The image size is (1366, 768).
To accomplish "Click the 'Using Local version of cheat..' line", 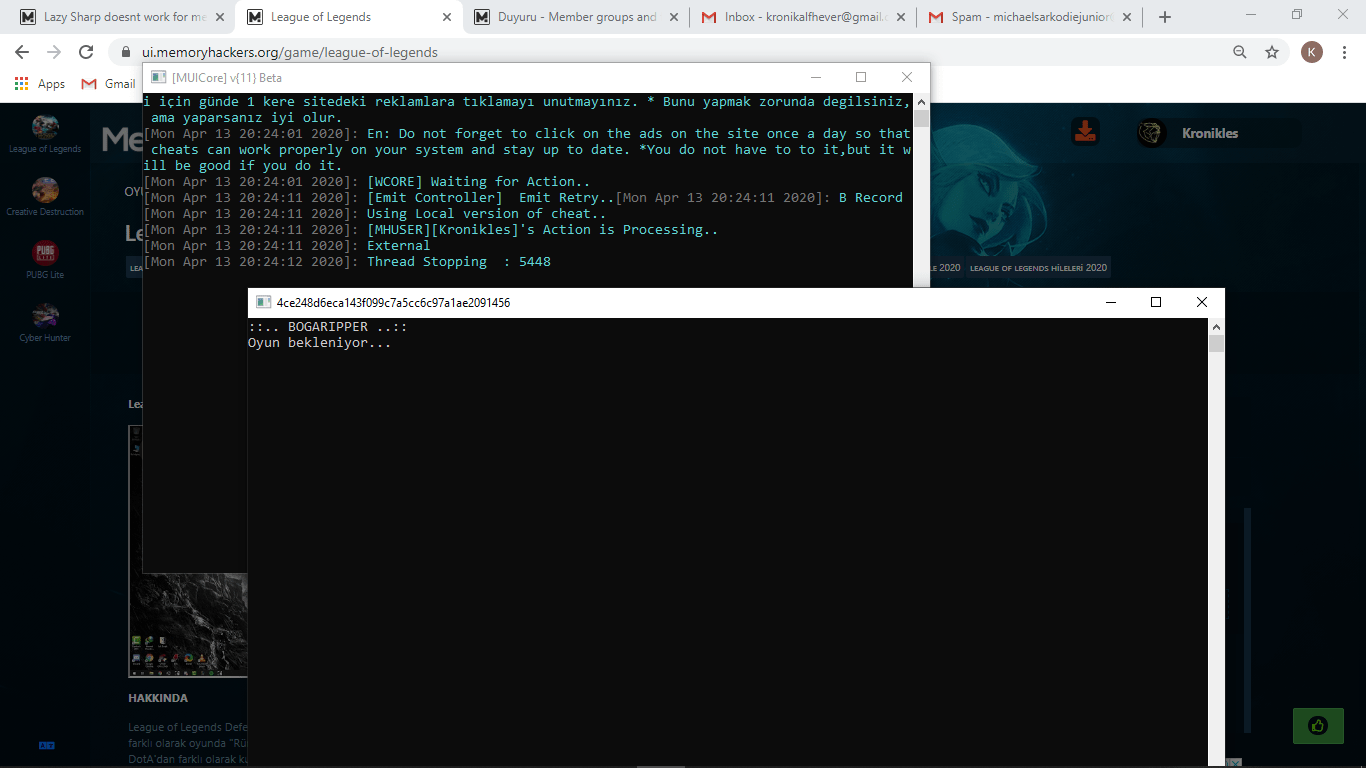I will [487, 214].
